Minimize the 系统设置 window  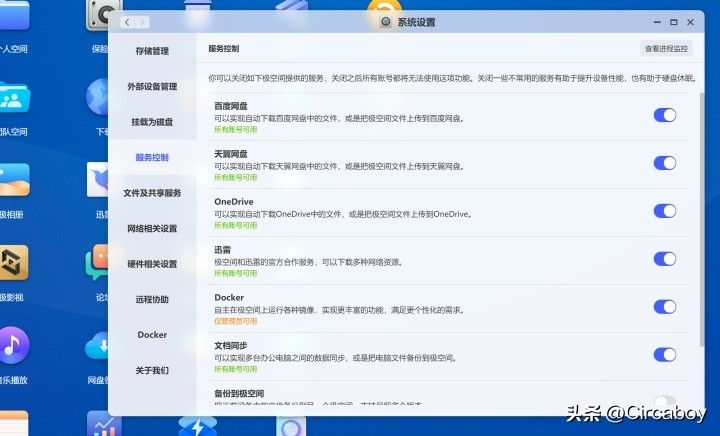(x=657, y=22)
